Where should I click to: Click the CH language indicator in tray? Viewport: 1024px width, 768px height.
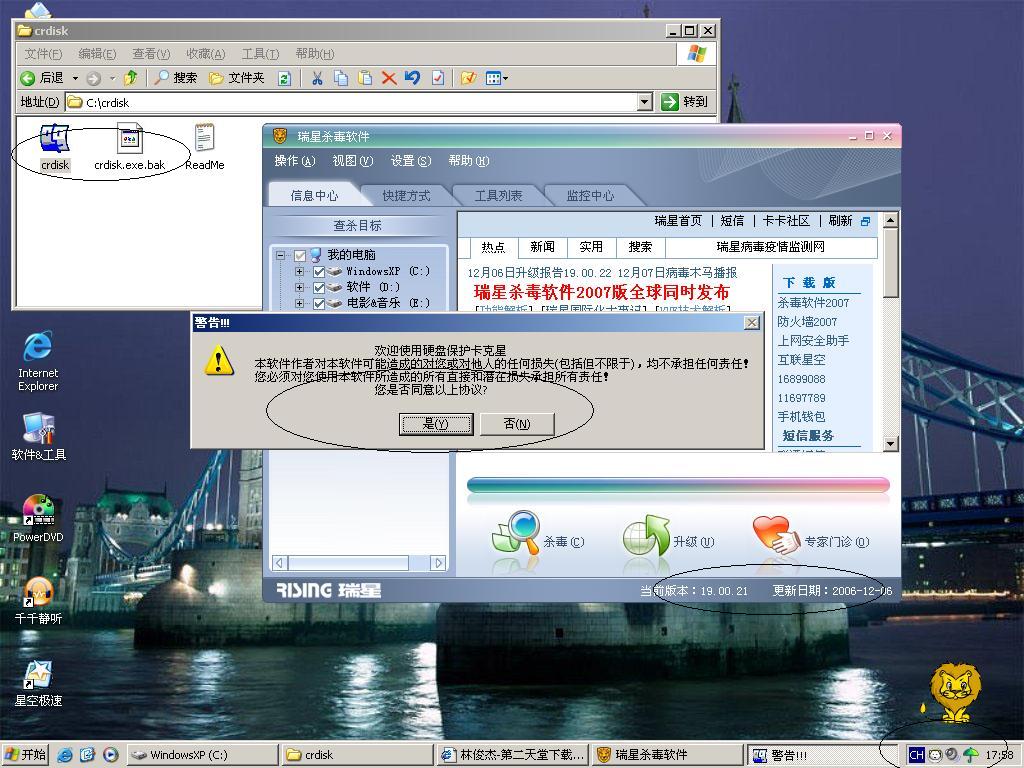[916, 755]
